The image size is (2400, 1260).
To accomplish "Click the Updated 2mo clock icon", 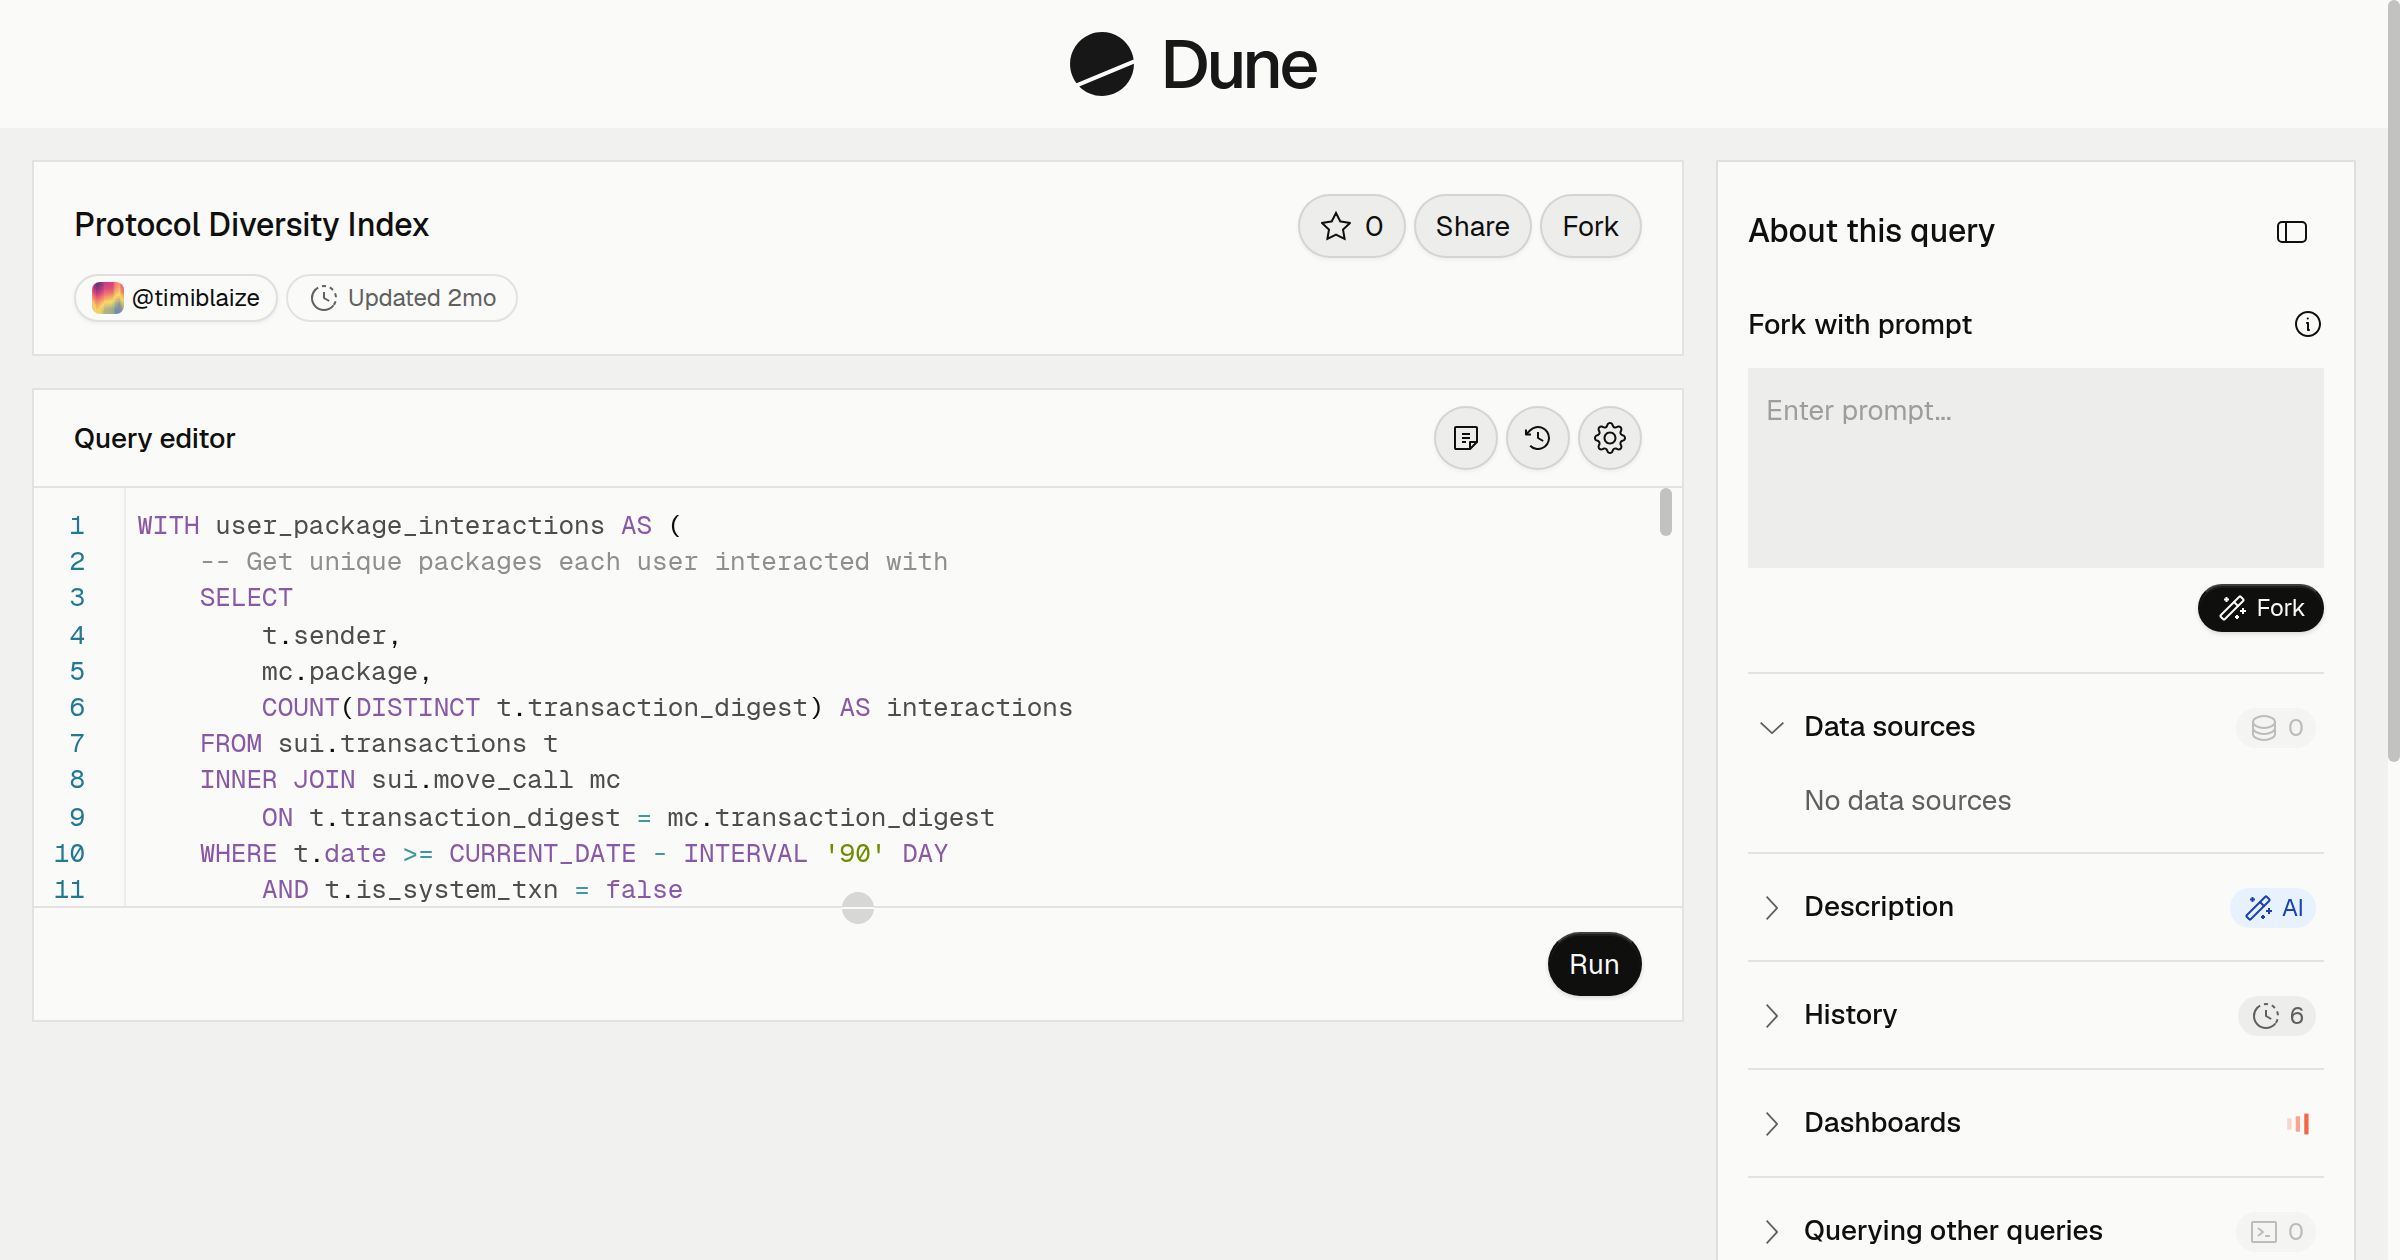I will pos(323,298).
